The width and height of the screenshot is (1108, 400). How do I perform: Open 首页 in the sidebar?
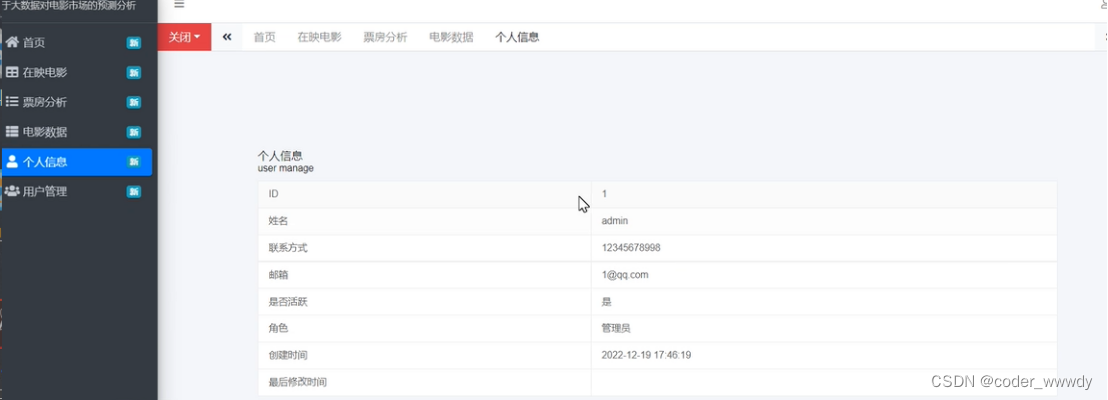(x=76, y=42)
